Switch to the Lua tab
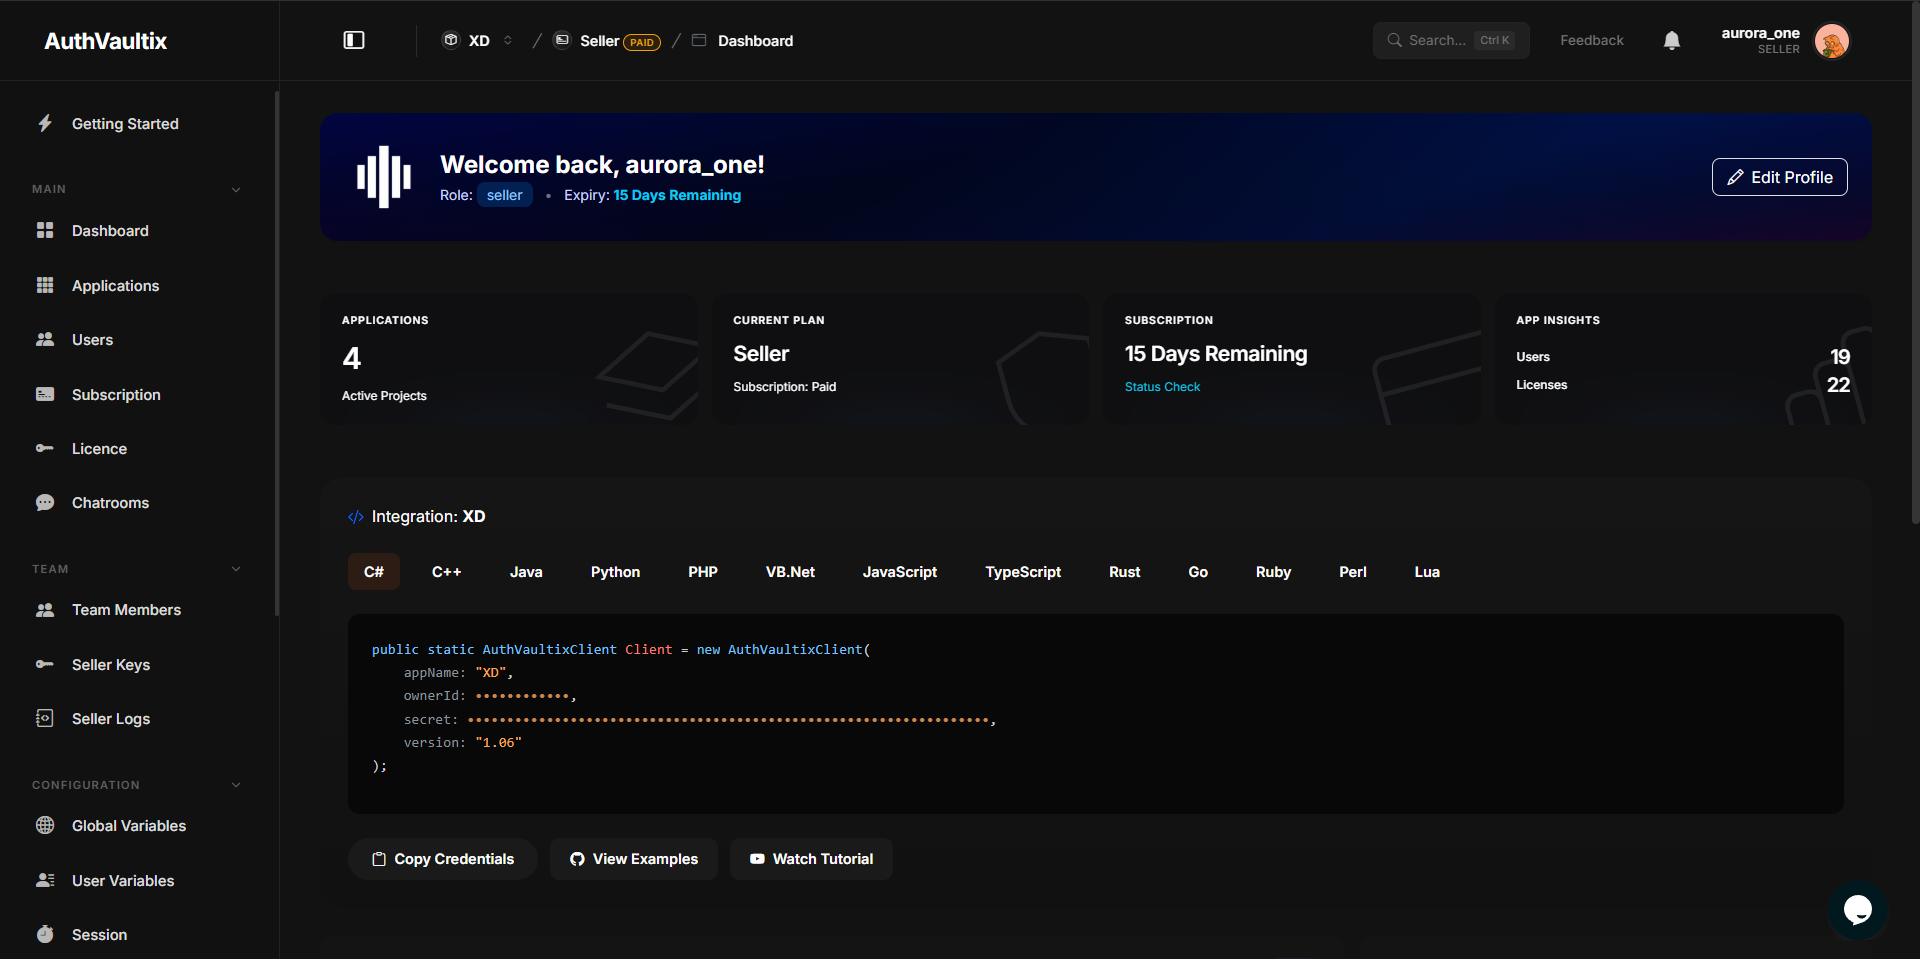 1427,572
